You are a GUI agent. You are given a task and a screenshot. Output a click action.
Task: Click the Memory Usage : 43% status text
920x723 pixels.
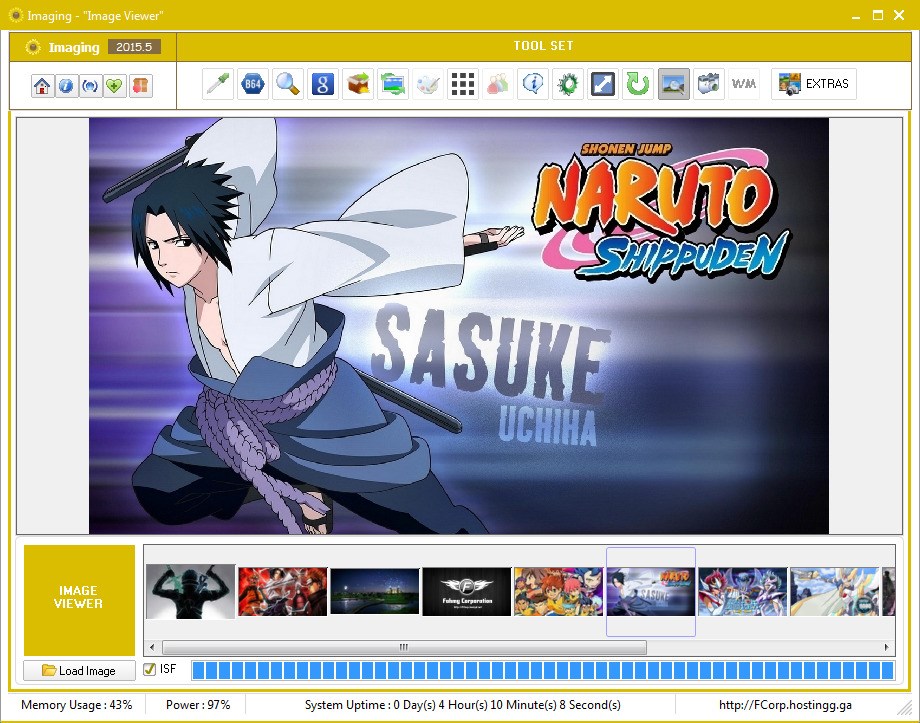77,705
